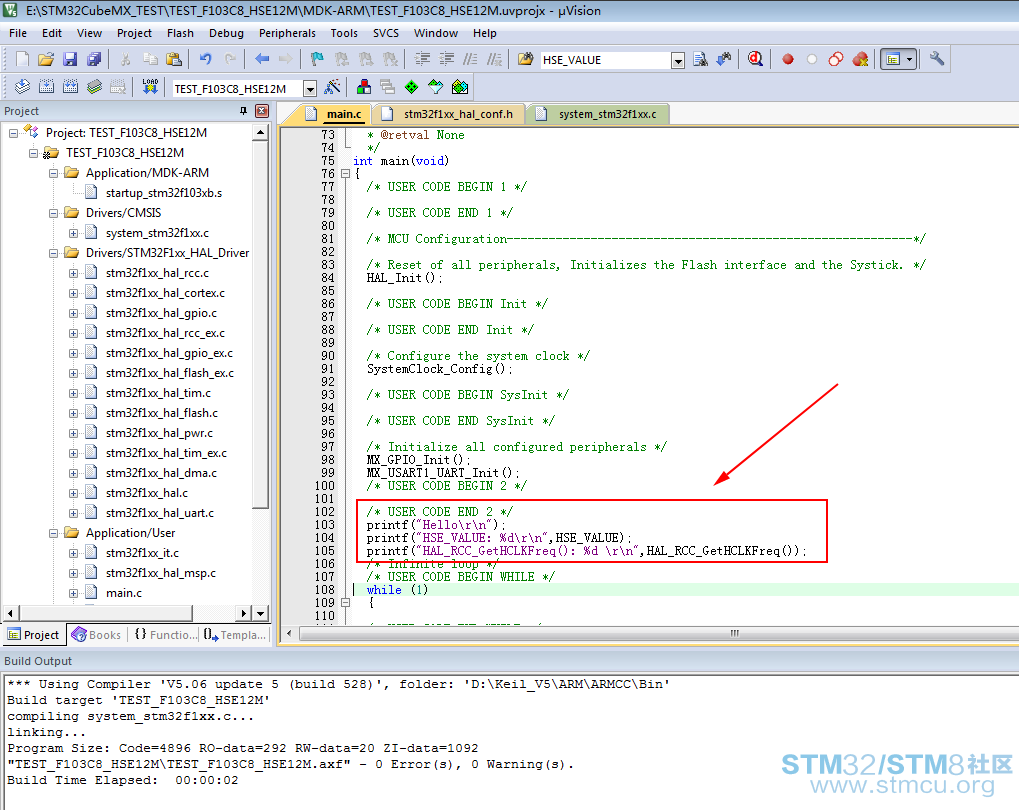Click the Translate current file icon

point(22,86)
